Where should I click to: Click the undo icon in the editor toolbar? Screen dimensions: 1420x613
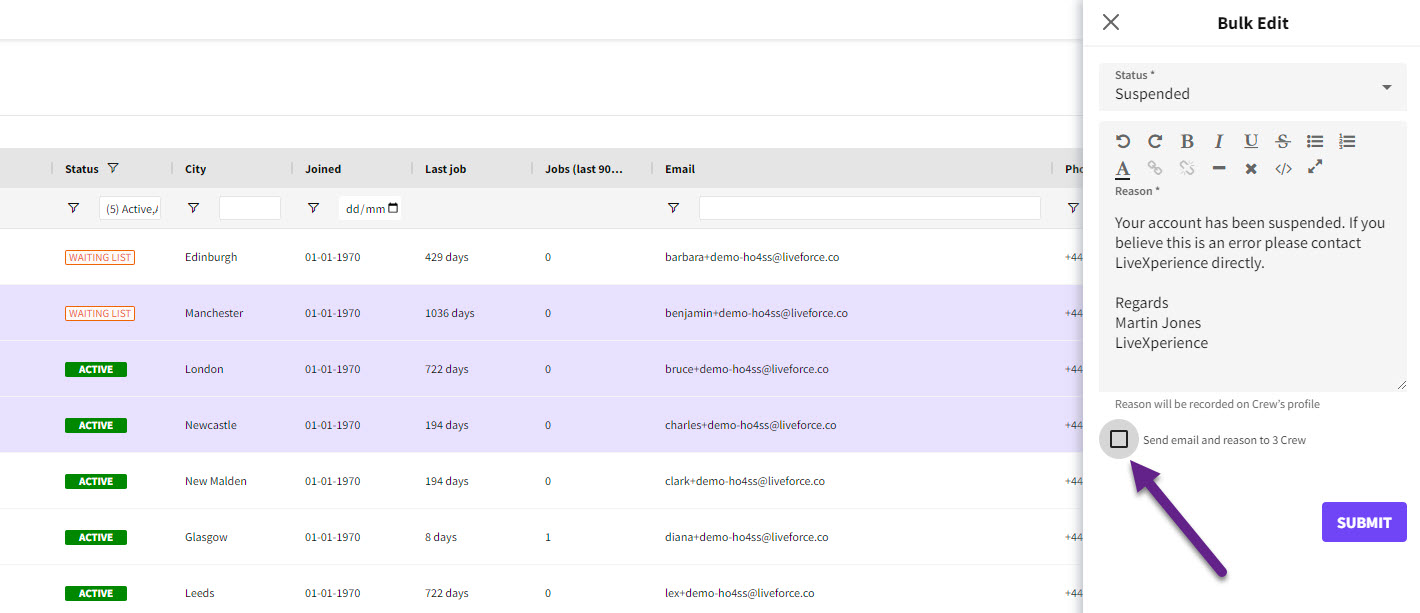(x=1123, y=142)
